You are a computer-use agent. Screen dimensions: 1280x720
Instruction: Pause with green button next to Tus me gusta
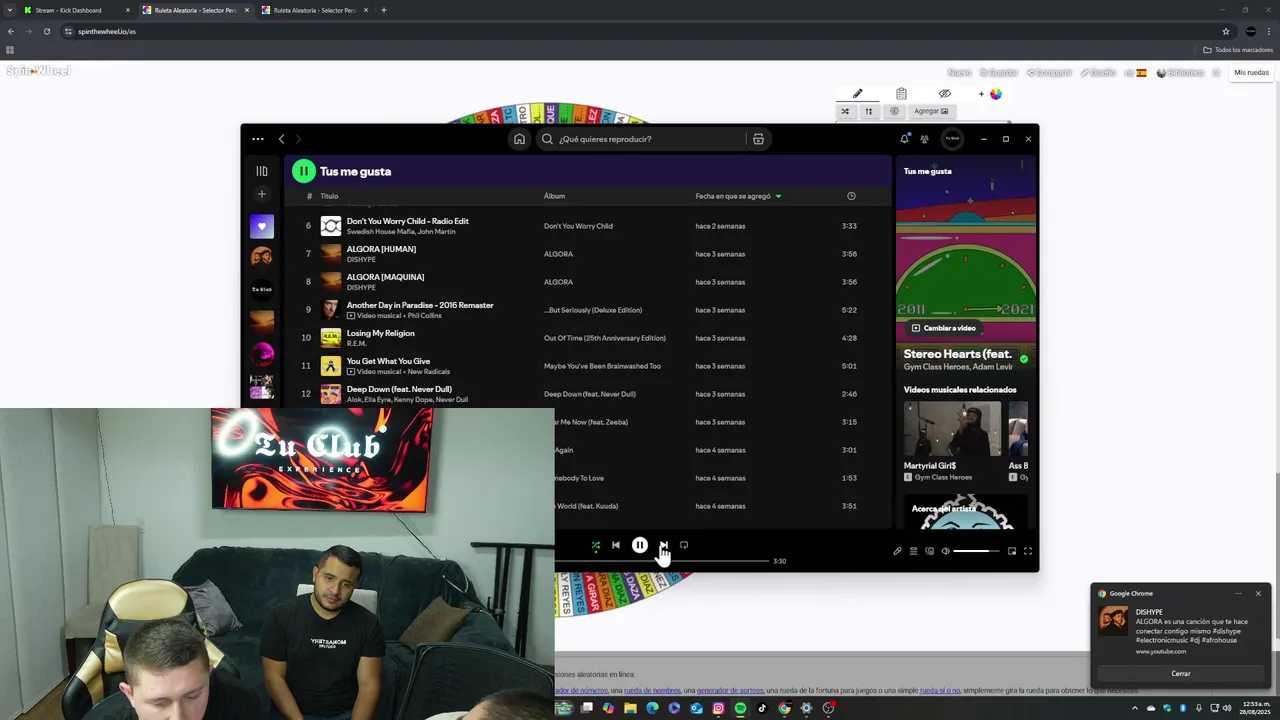click(x=303, y=171)
